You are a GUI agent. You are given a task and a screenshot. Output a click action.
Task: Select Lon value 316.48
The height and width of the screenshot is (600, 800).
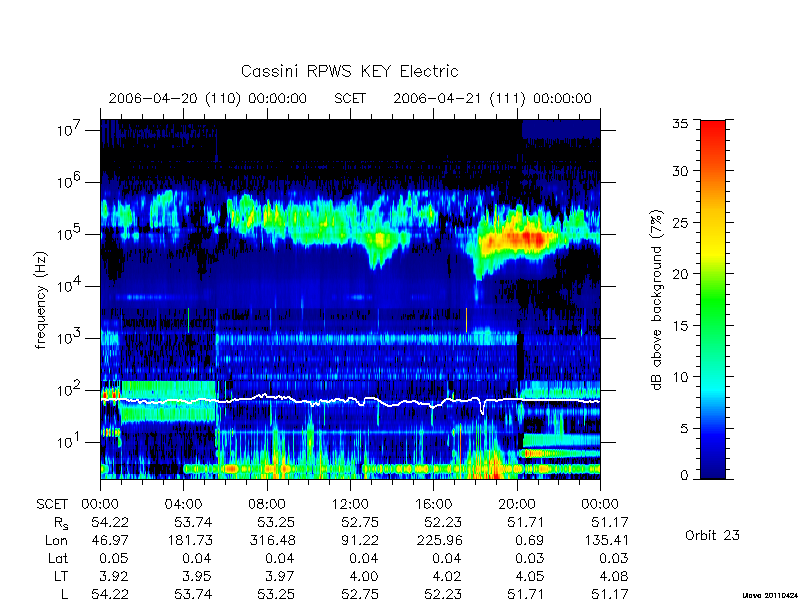pos(273,540)
